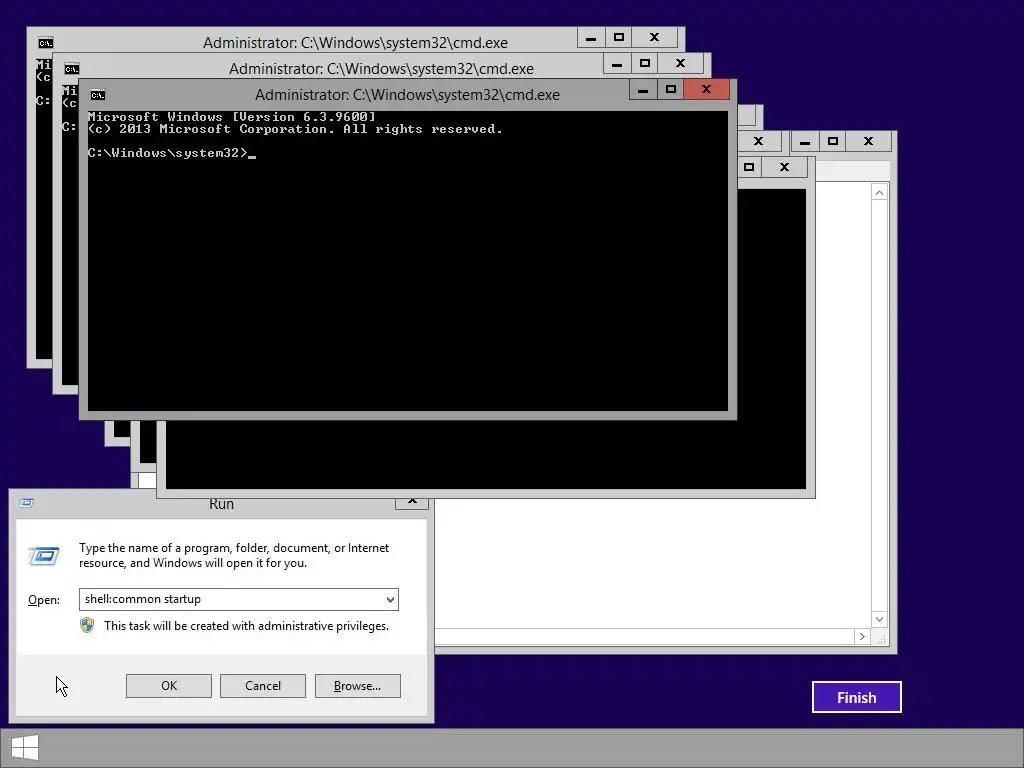
Task: Click the administrative privileges notice text
Action: pyautogui.click(x=246, y=626)
